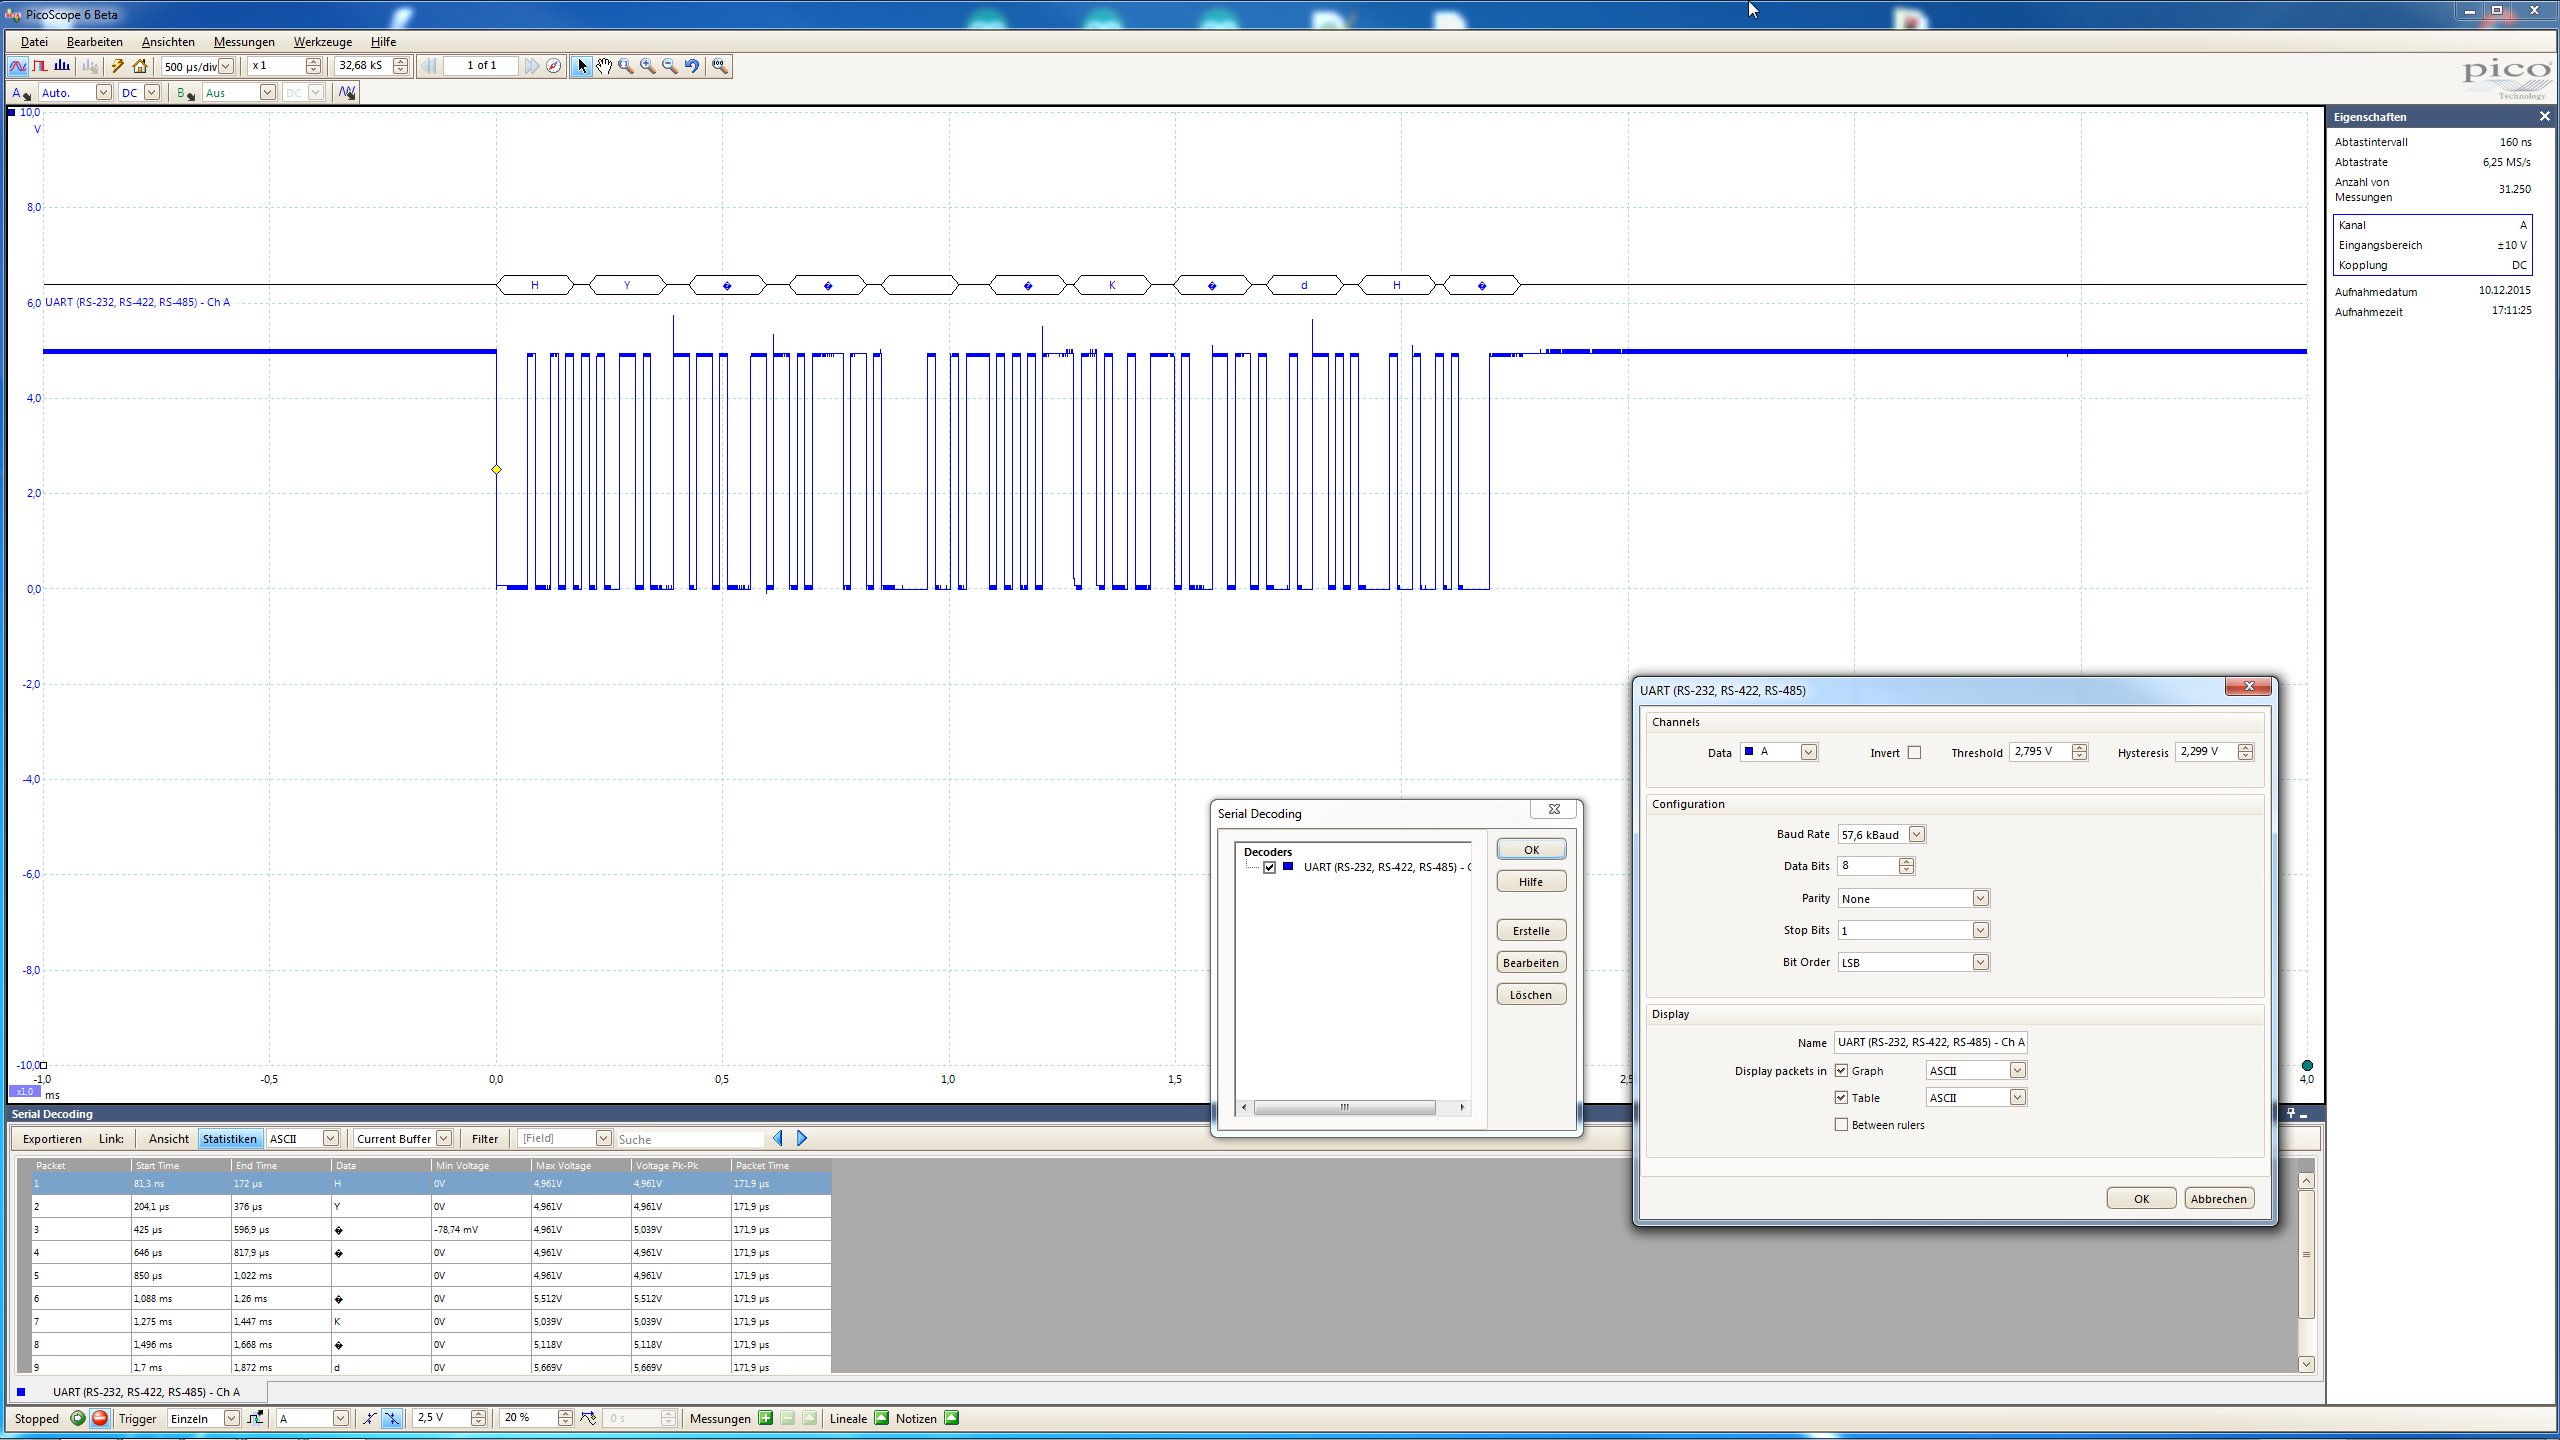Open the Messungen menu
Screen dimensions: 2560x1440
click(244, 42)
